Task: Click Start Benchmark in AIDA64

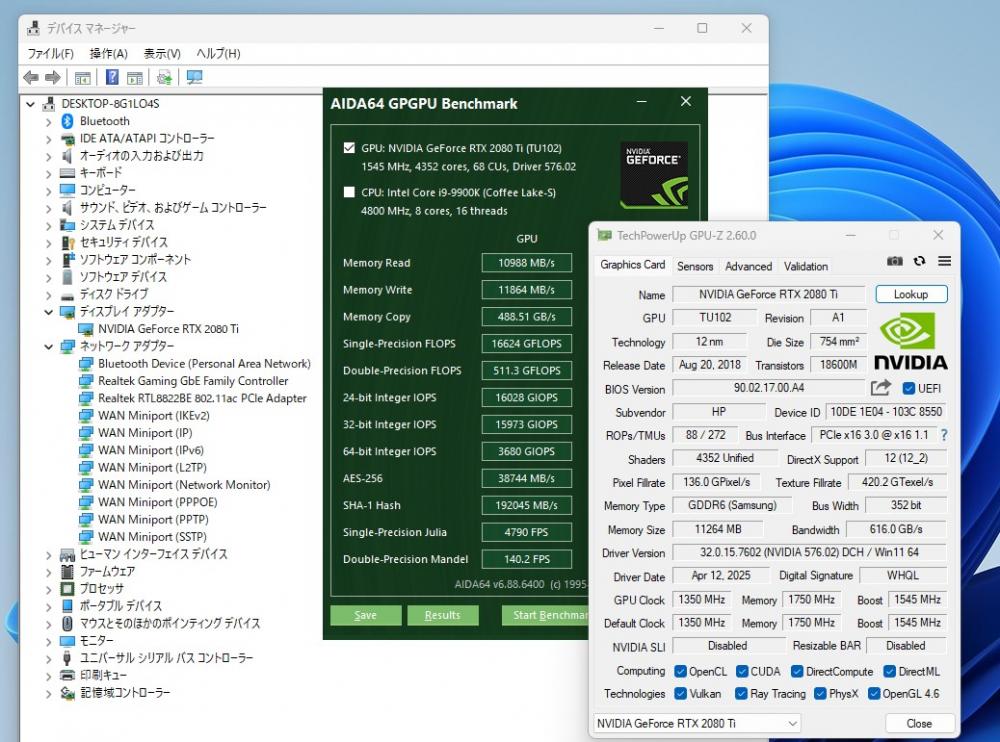Action: click(545, 615)
